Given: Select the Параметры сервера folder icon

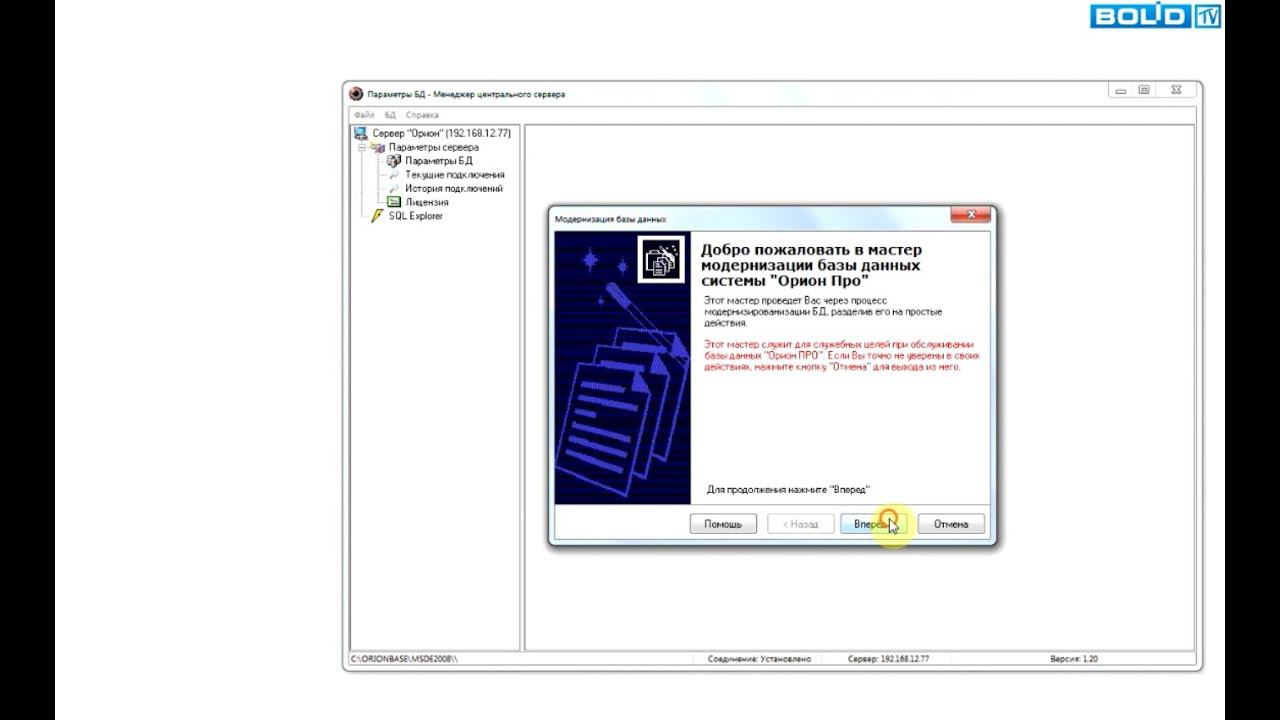Looking at the screenshot, I should point(378,147).
